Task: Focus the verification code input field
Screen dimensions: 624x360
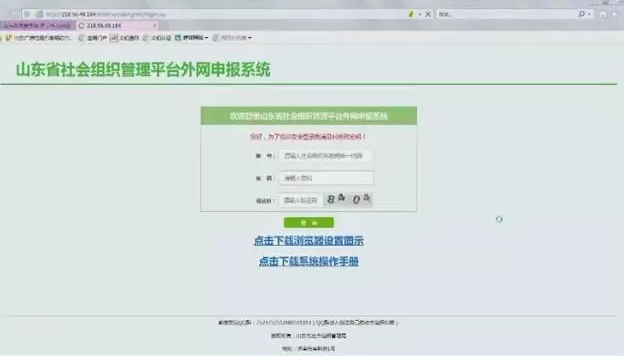Action: click(x=300, y=200)
